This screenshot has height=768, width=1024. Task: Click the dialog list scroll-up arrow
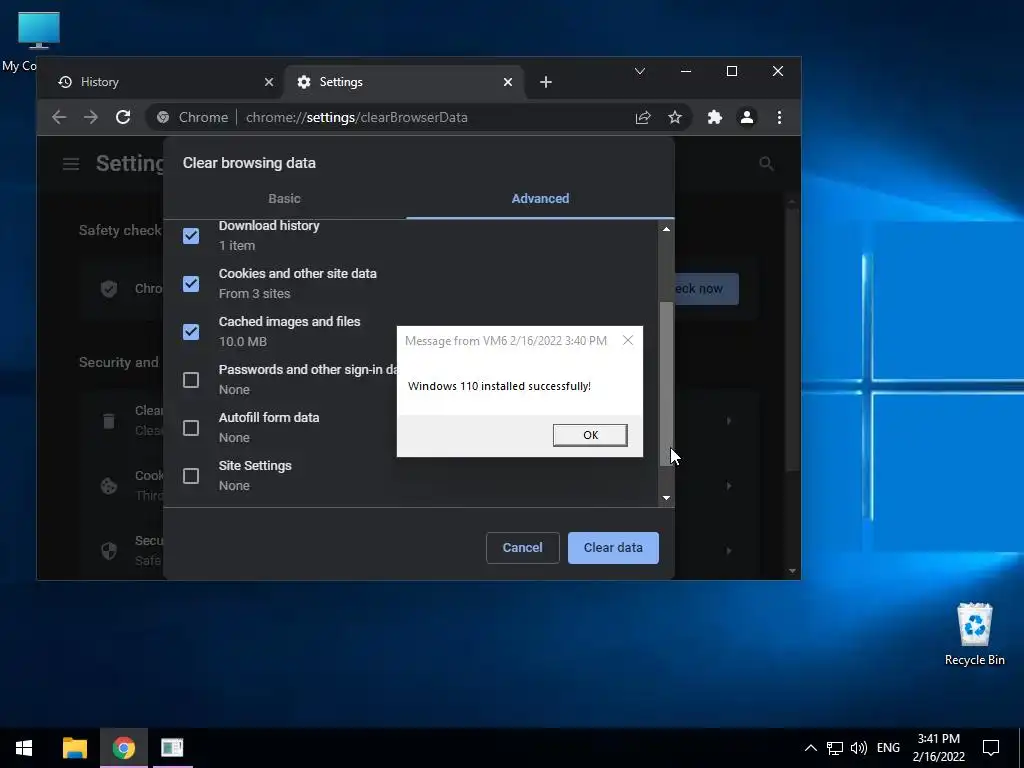[666, 229]
